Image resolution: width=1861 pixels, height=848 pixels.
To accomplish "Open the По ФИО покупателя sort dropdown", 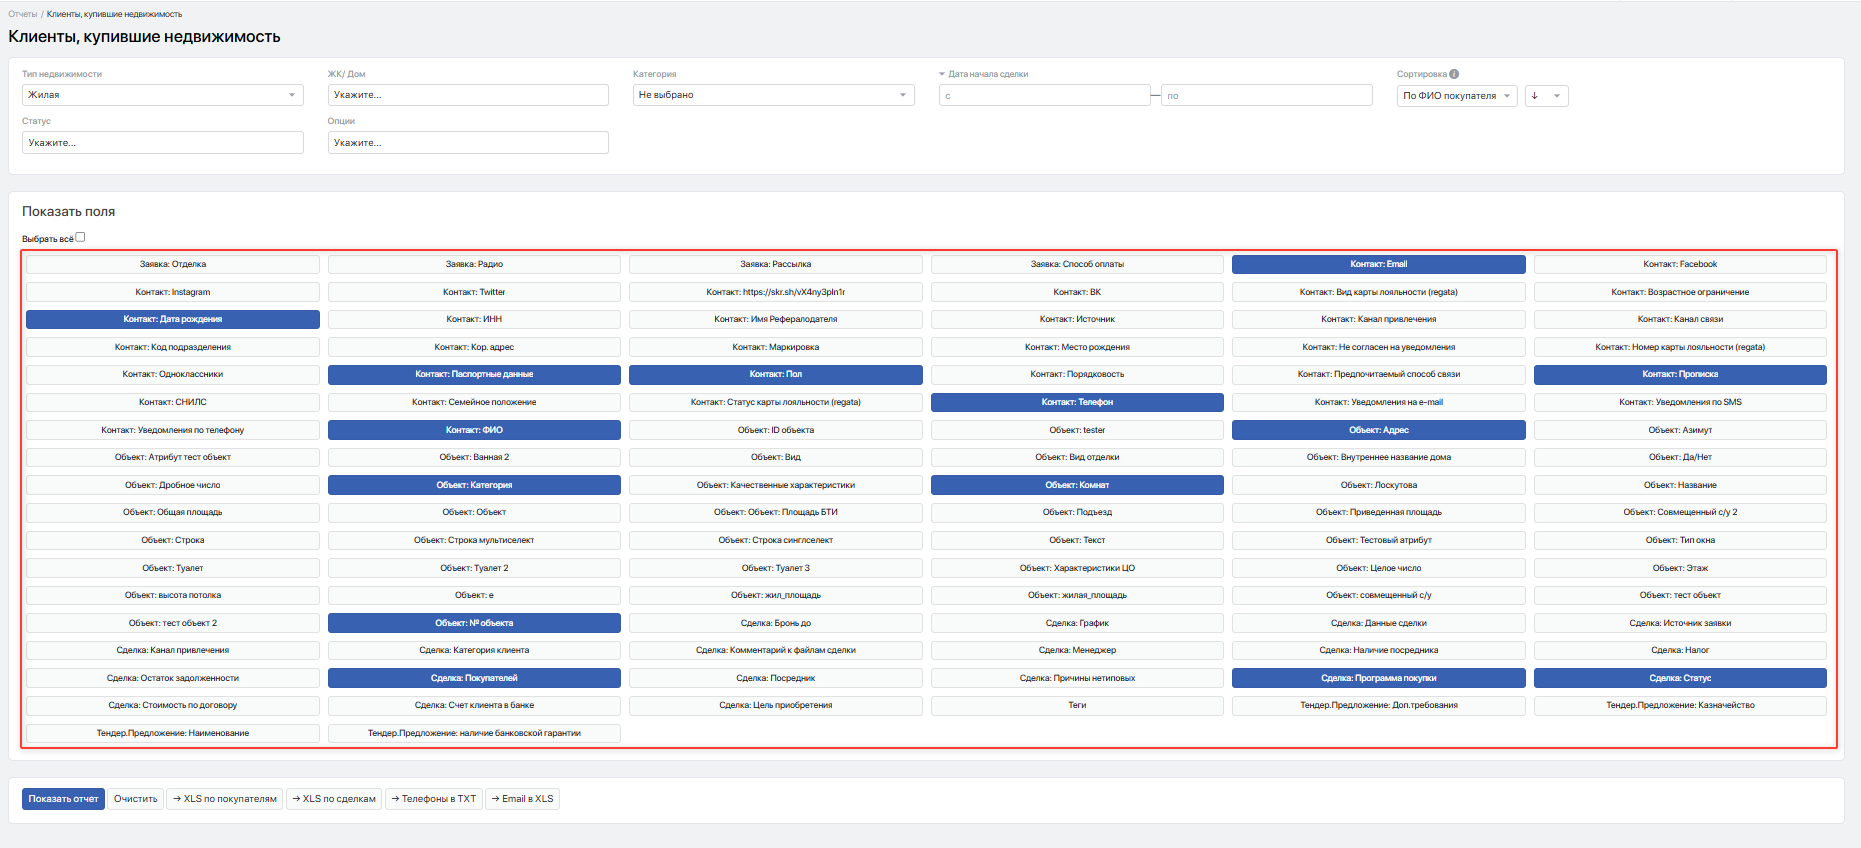I will [x=1457, y=96].
